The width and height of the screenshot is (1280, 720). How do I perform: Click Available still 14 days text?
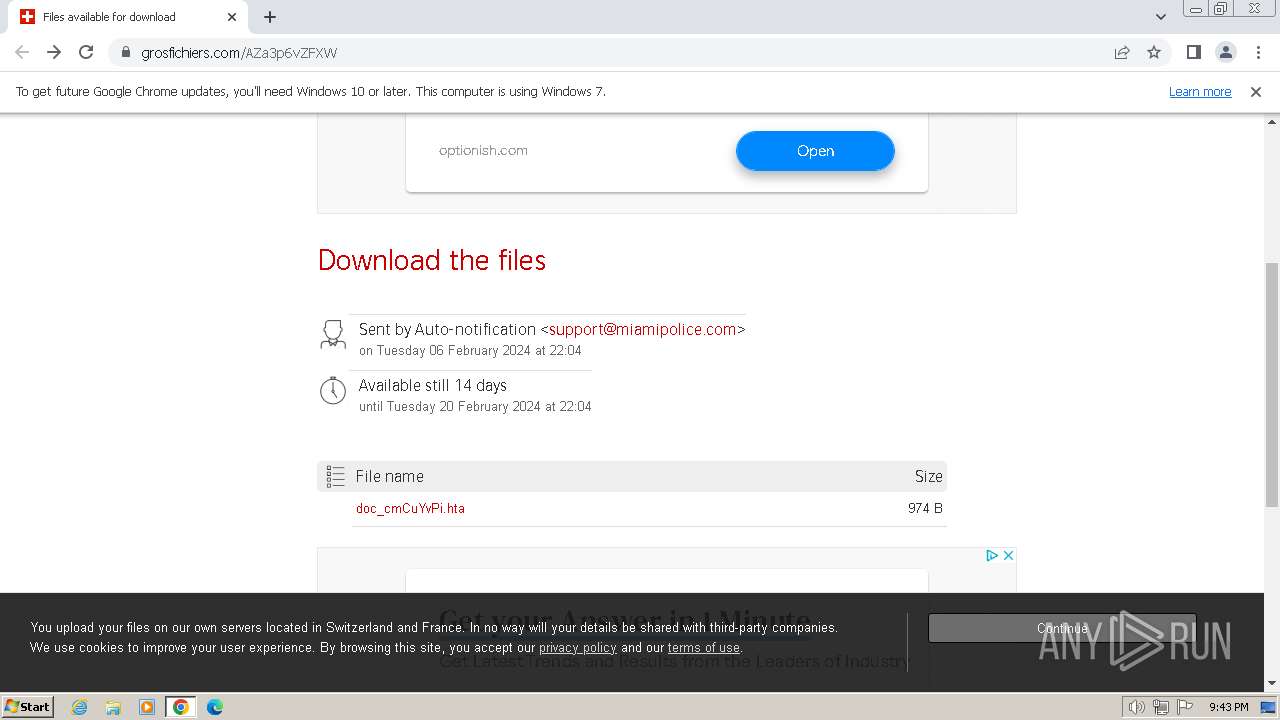pos(433,385)
